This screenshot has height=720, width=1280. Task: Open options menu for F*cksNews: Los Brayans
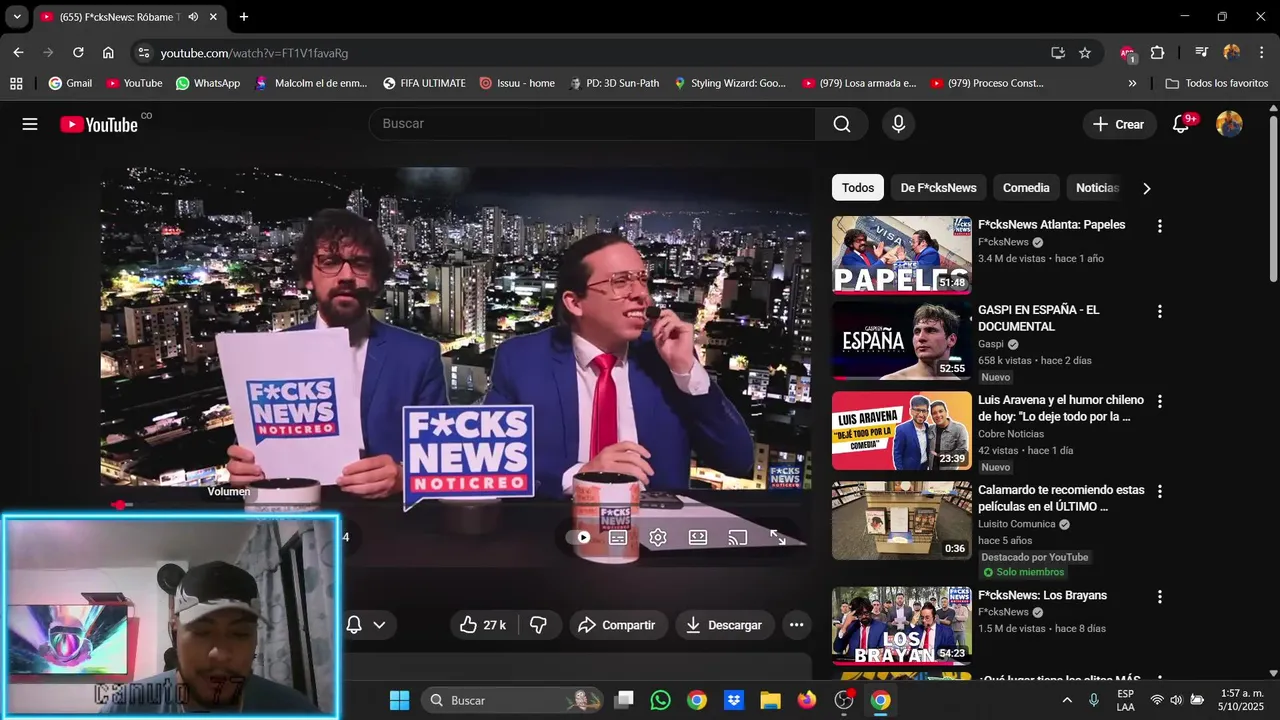coord(1160,596)
